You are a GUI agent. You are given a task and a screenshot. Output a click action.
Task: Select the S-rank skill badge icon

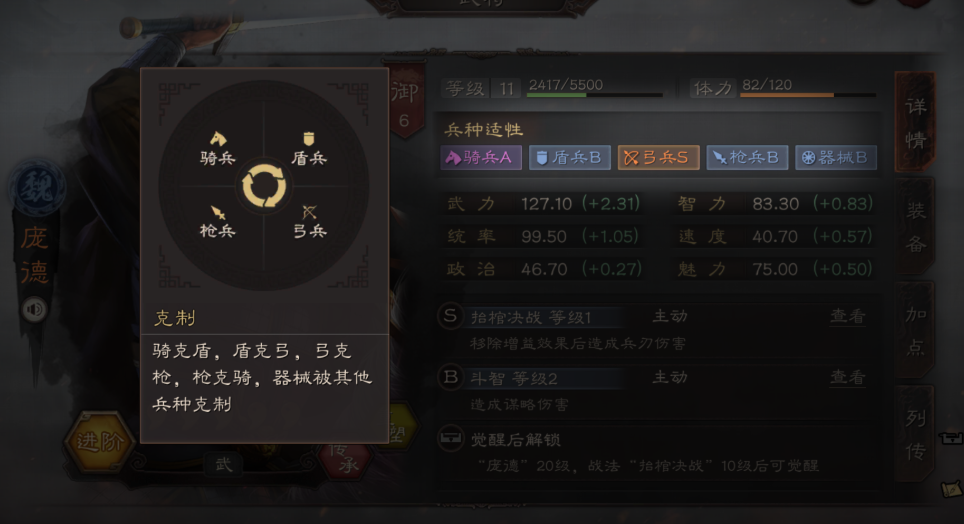(450, 316)
